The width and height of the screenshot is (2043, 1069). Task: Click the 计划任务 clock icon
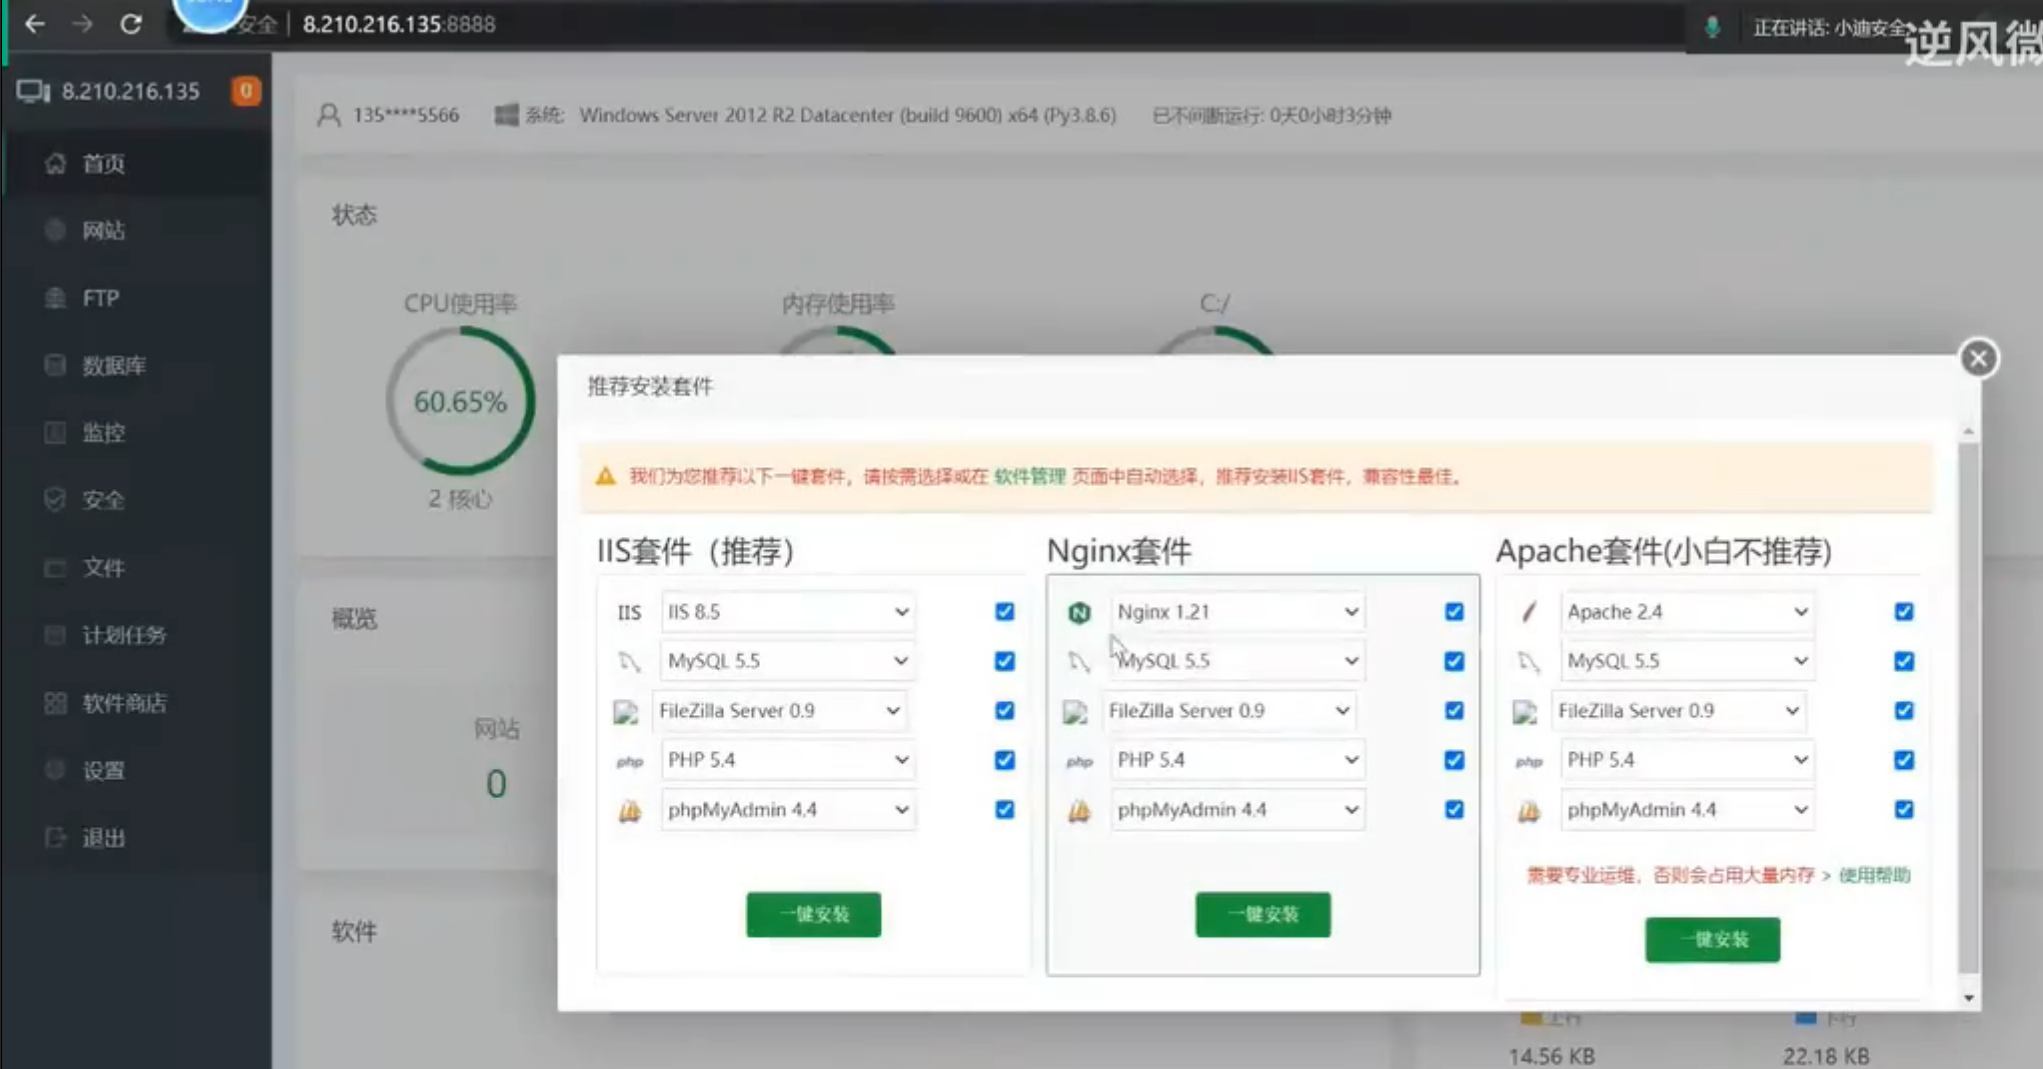(55, 635)
